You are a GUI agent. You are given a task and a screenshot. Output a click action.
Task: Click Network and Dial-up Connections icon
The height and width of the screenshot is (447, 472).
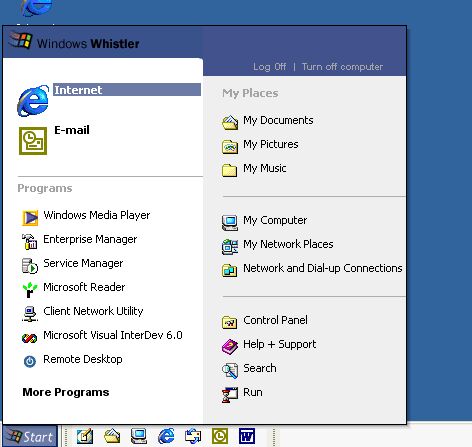click(230, 270)
